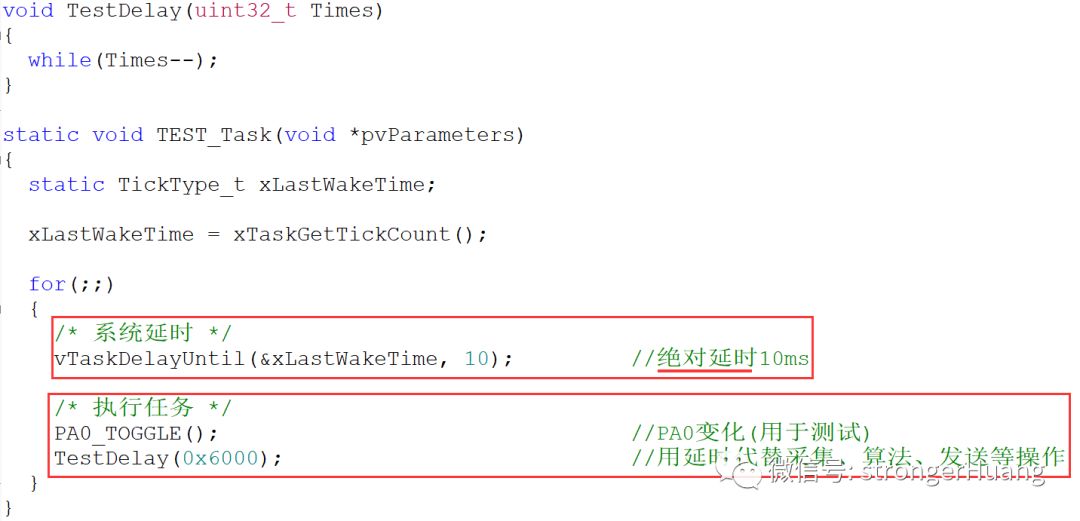Viewport: 1080px width, 521px height.
Task: Click the 执行任务 comment line
Action: pos(143,408)
